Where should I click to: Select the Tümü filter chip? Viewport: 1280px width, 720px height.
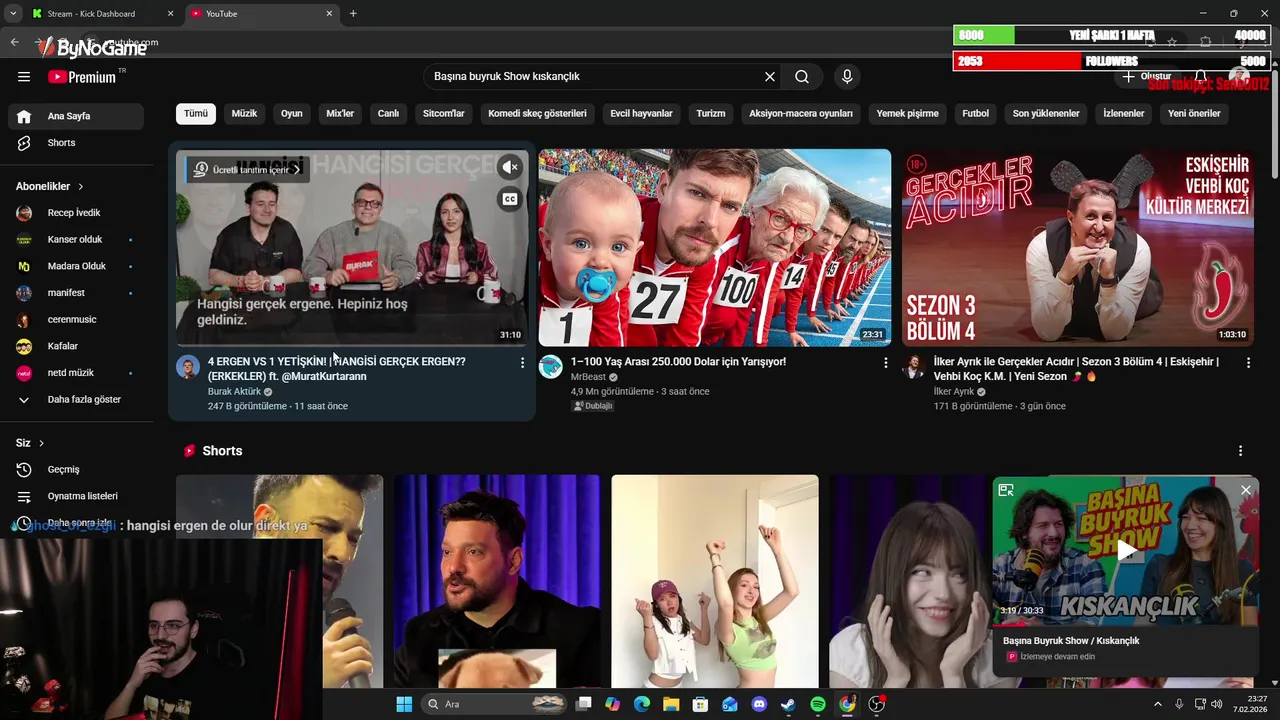click(196, 114)
